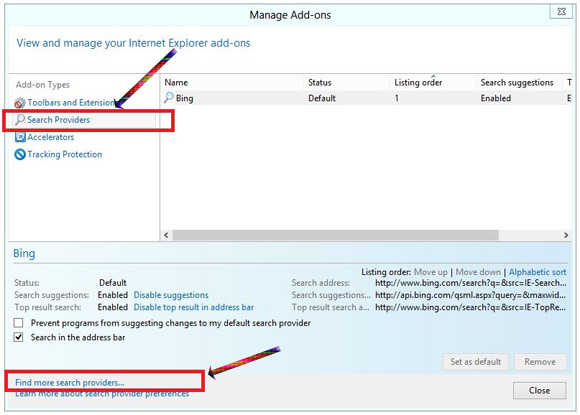Click the Set as default button
This screenshot has width=580, height=415.
[476, 362]
